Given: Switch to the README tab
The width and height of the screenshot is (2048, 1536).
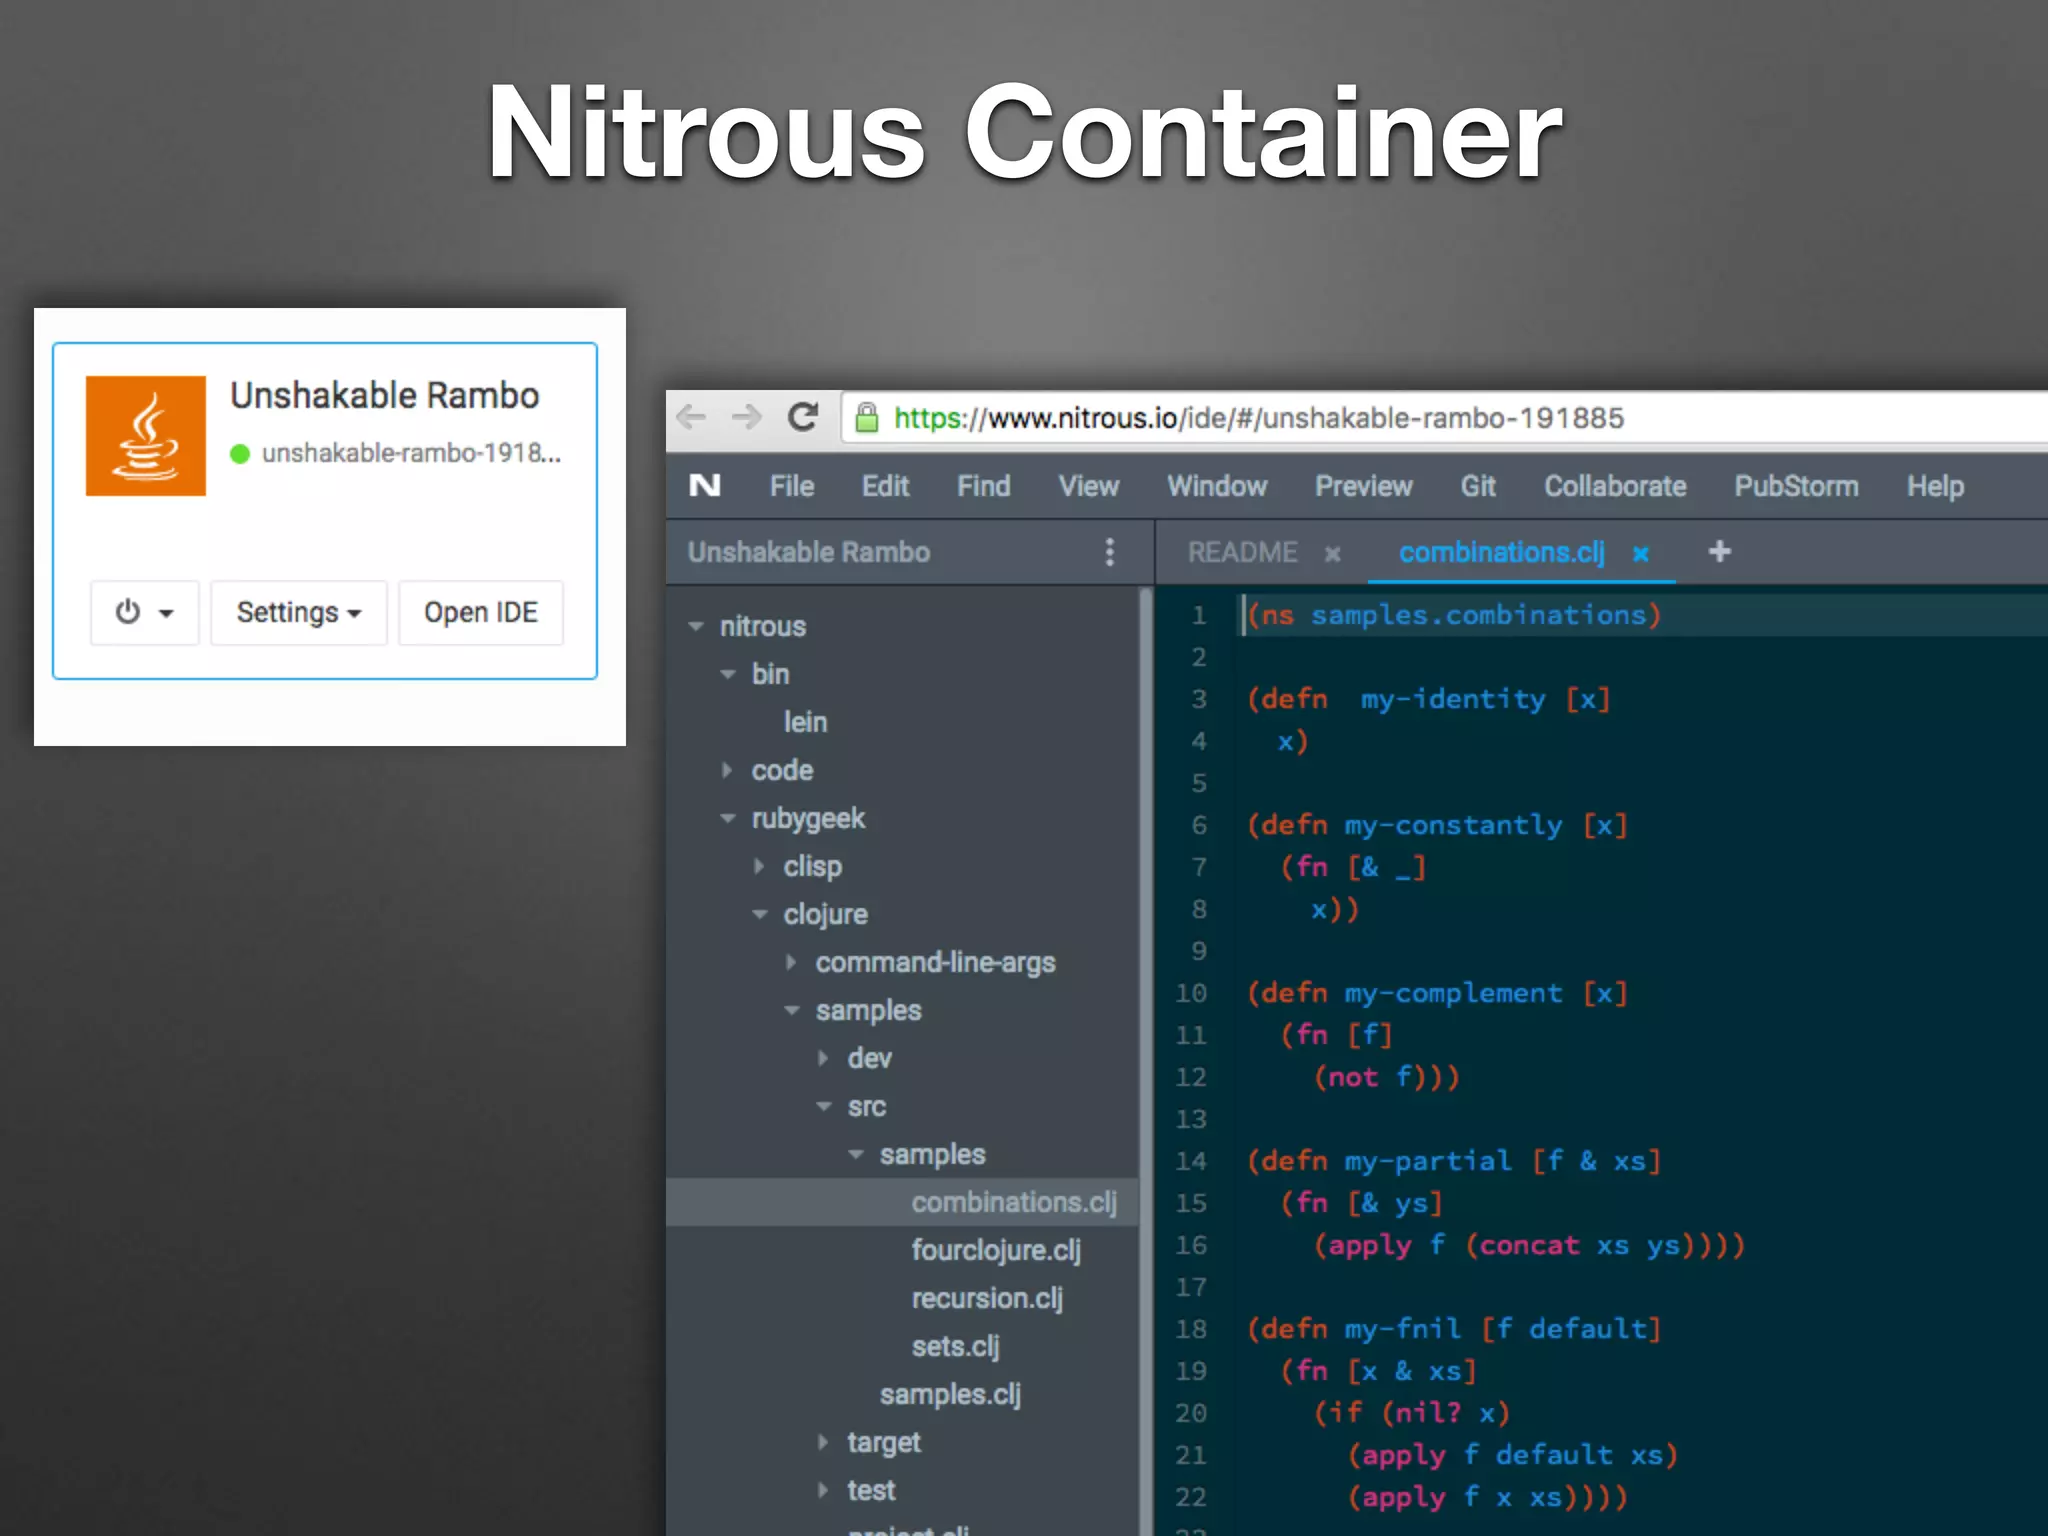Looking at the screenshot, I should [x=1242, y=552].
